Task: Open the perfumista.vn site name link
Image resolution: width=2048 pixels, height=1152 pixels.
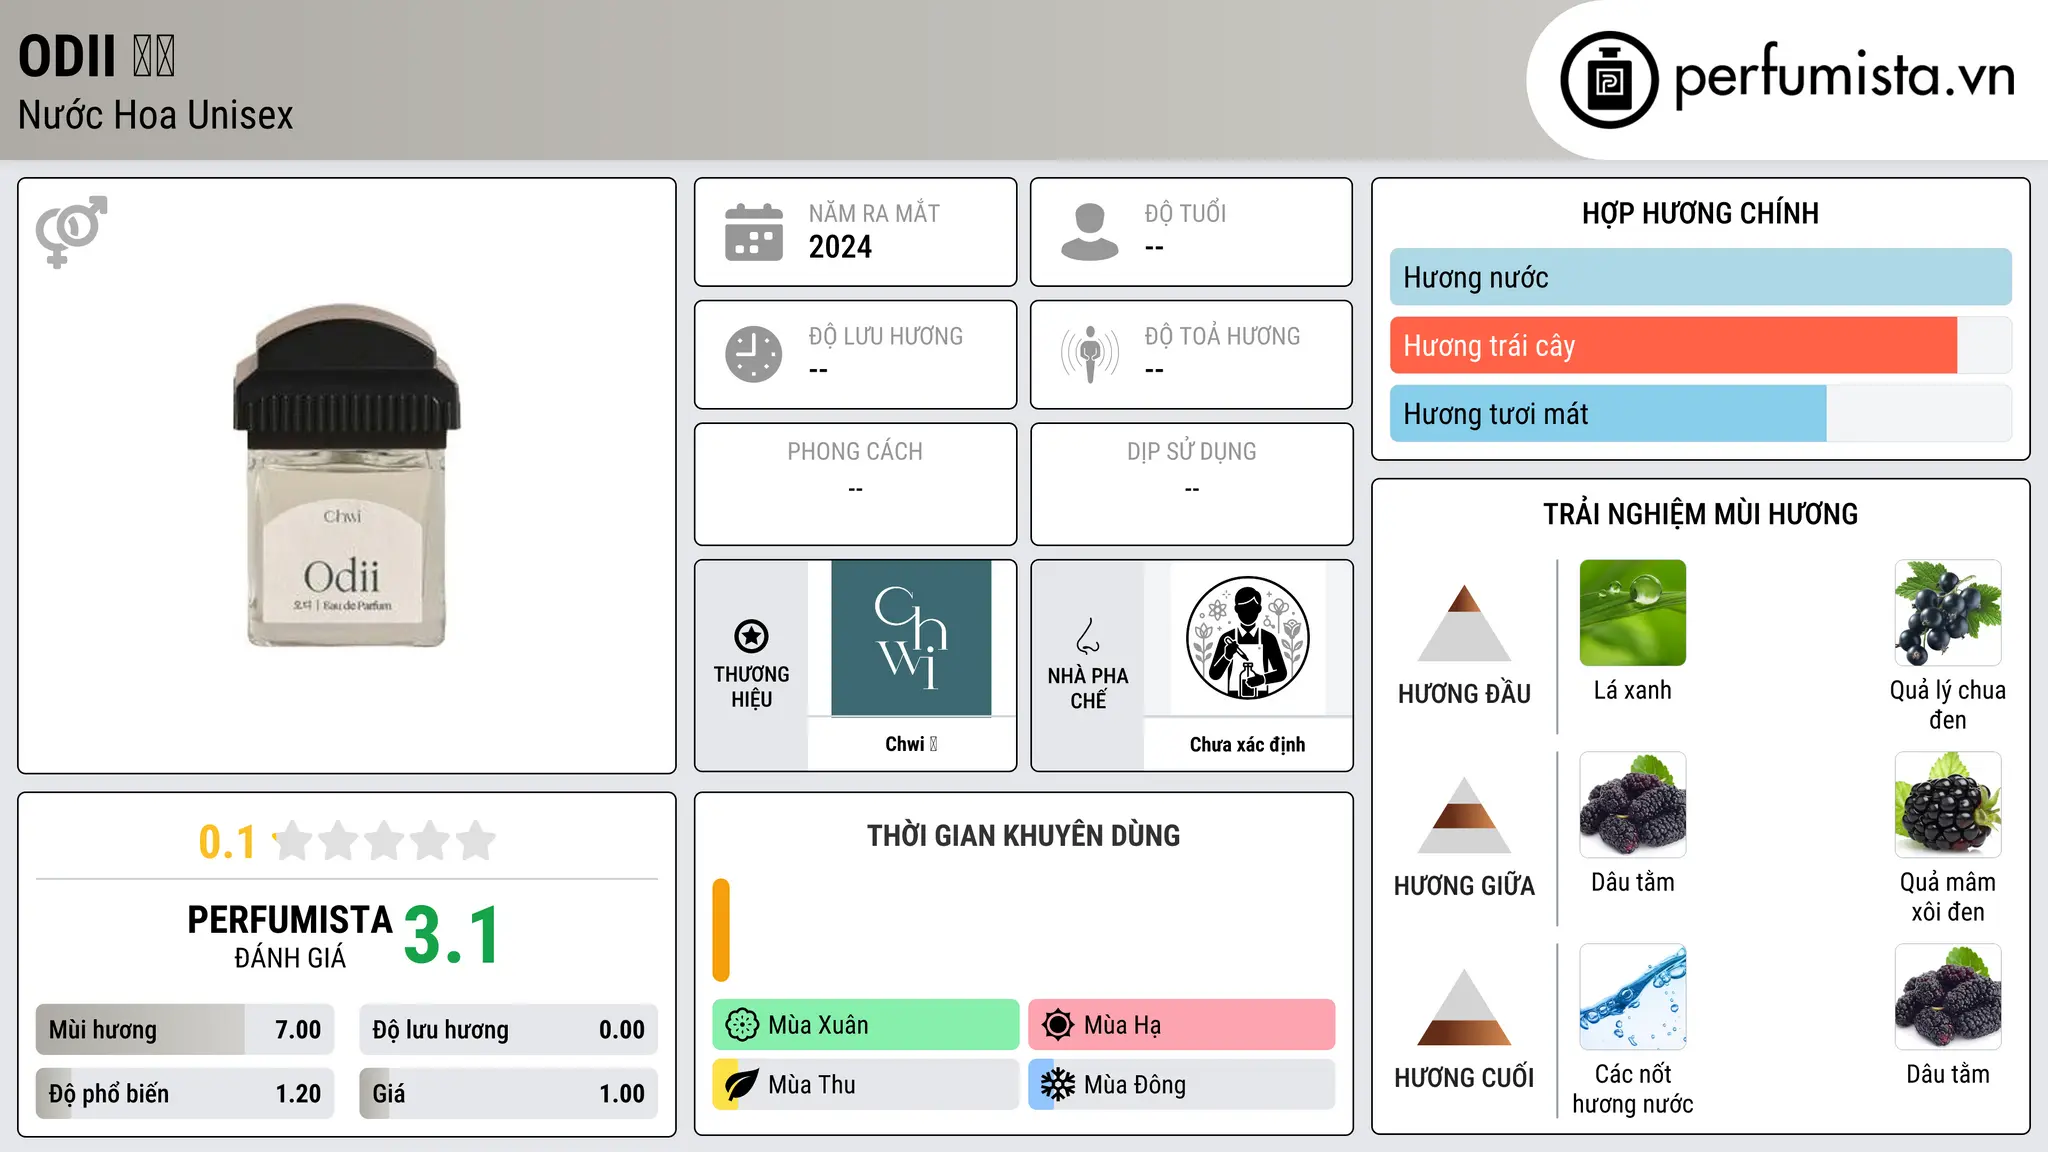Action: coord(1844,77)
